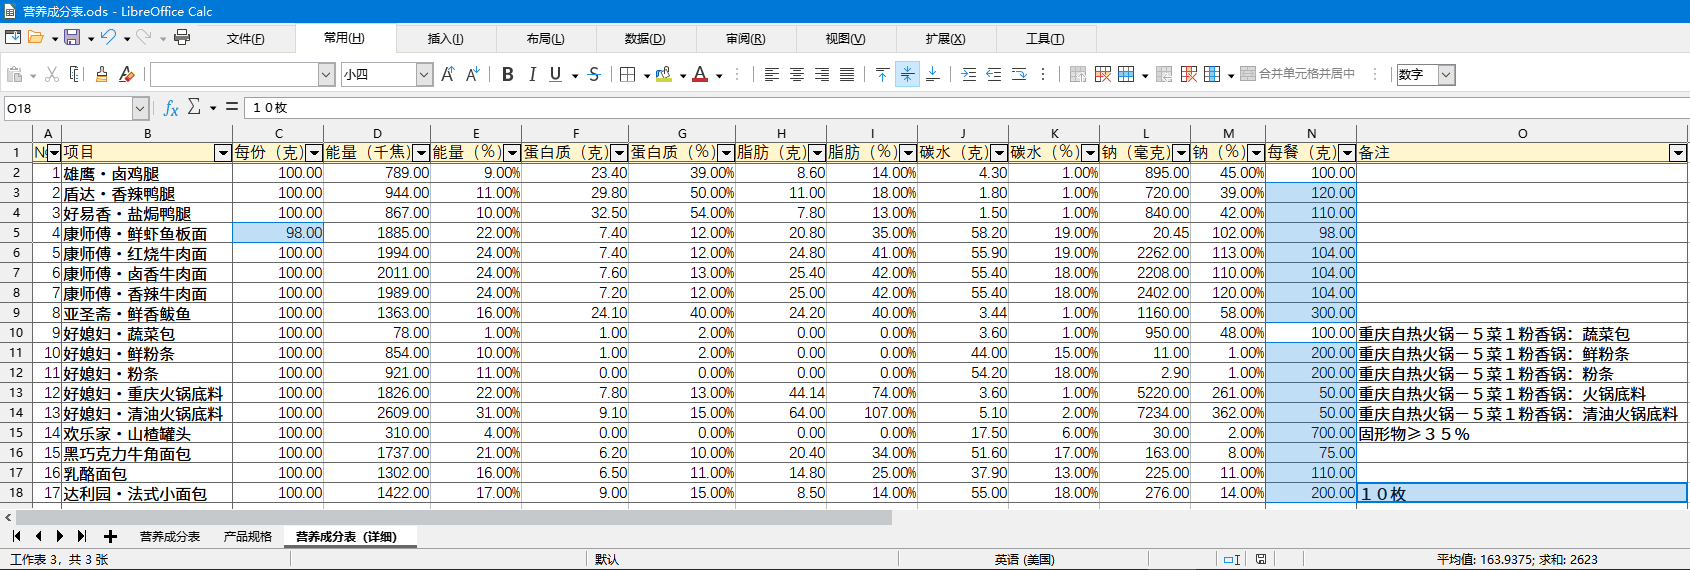This screenshot has height=570, width=1690.
Task: Open the Function Wizard fx icon
Action: tap(171, 108)
